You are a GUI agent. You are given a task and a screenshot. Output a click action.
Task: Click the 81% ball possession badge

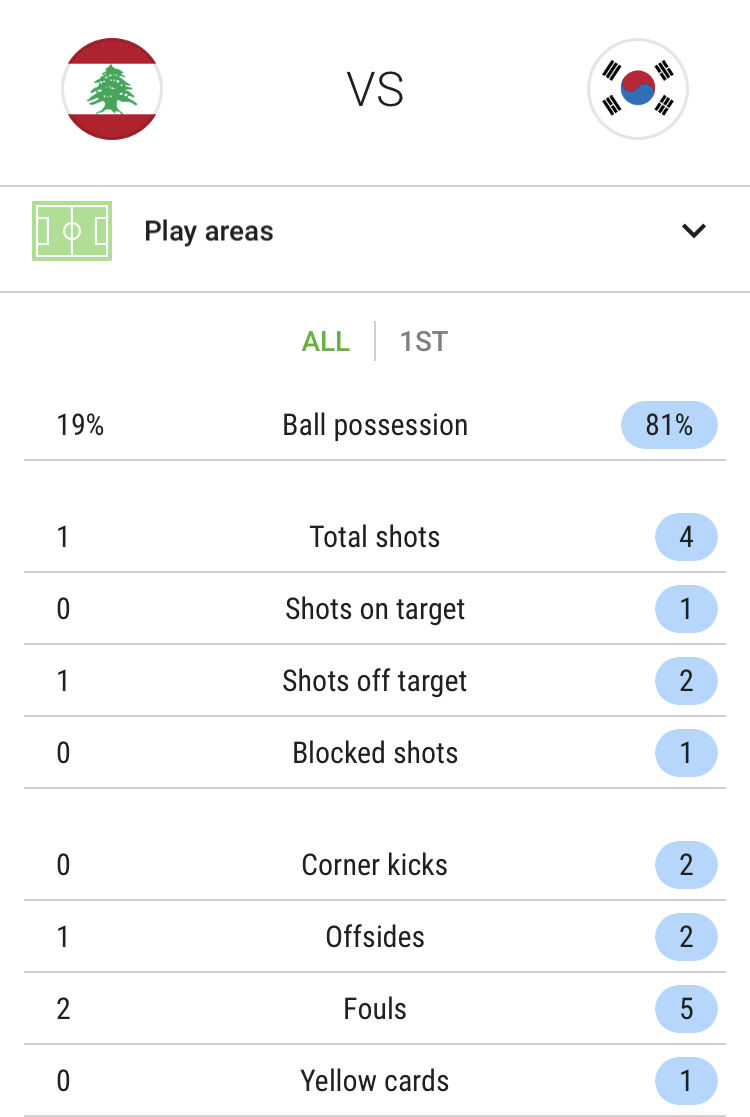pos(669,425)
